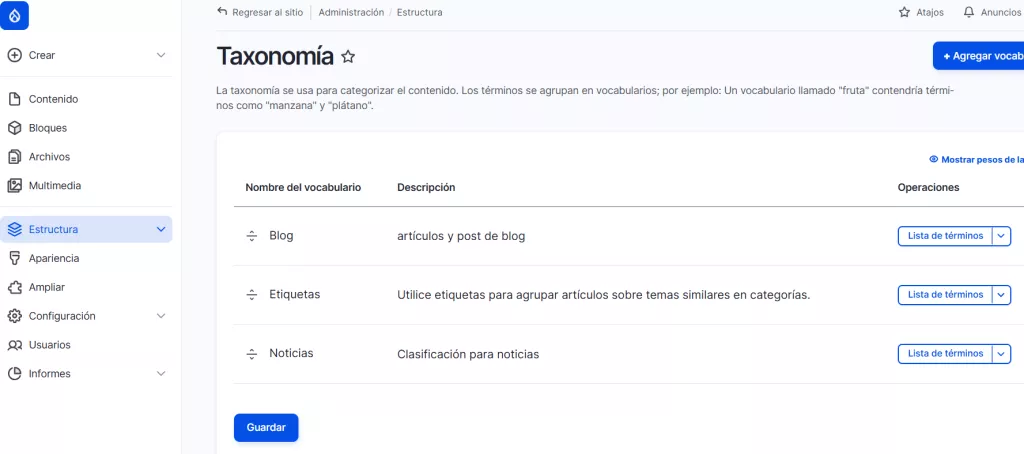Click the Bloques cube icon

[x=14, y=128]
